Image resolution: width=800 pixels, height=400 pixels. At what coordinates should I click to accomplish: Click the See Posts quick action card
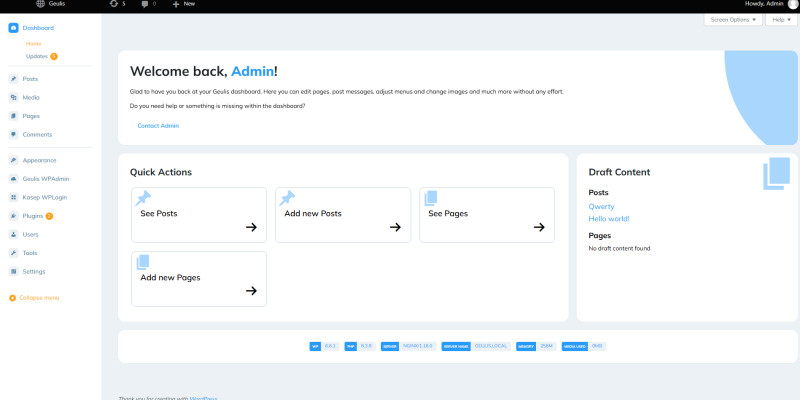click(x=199, y=214)
